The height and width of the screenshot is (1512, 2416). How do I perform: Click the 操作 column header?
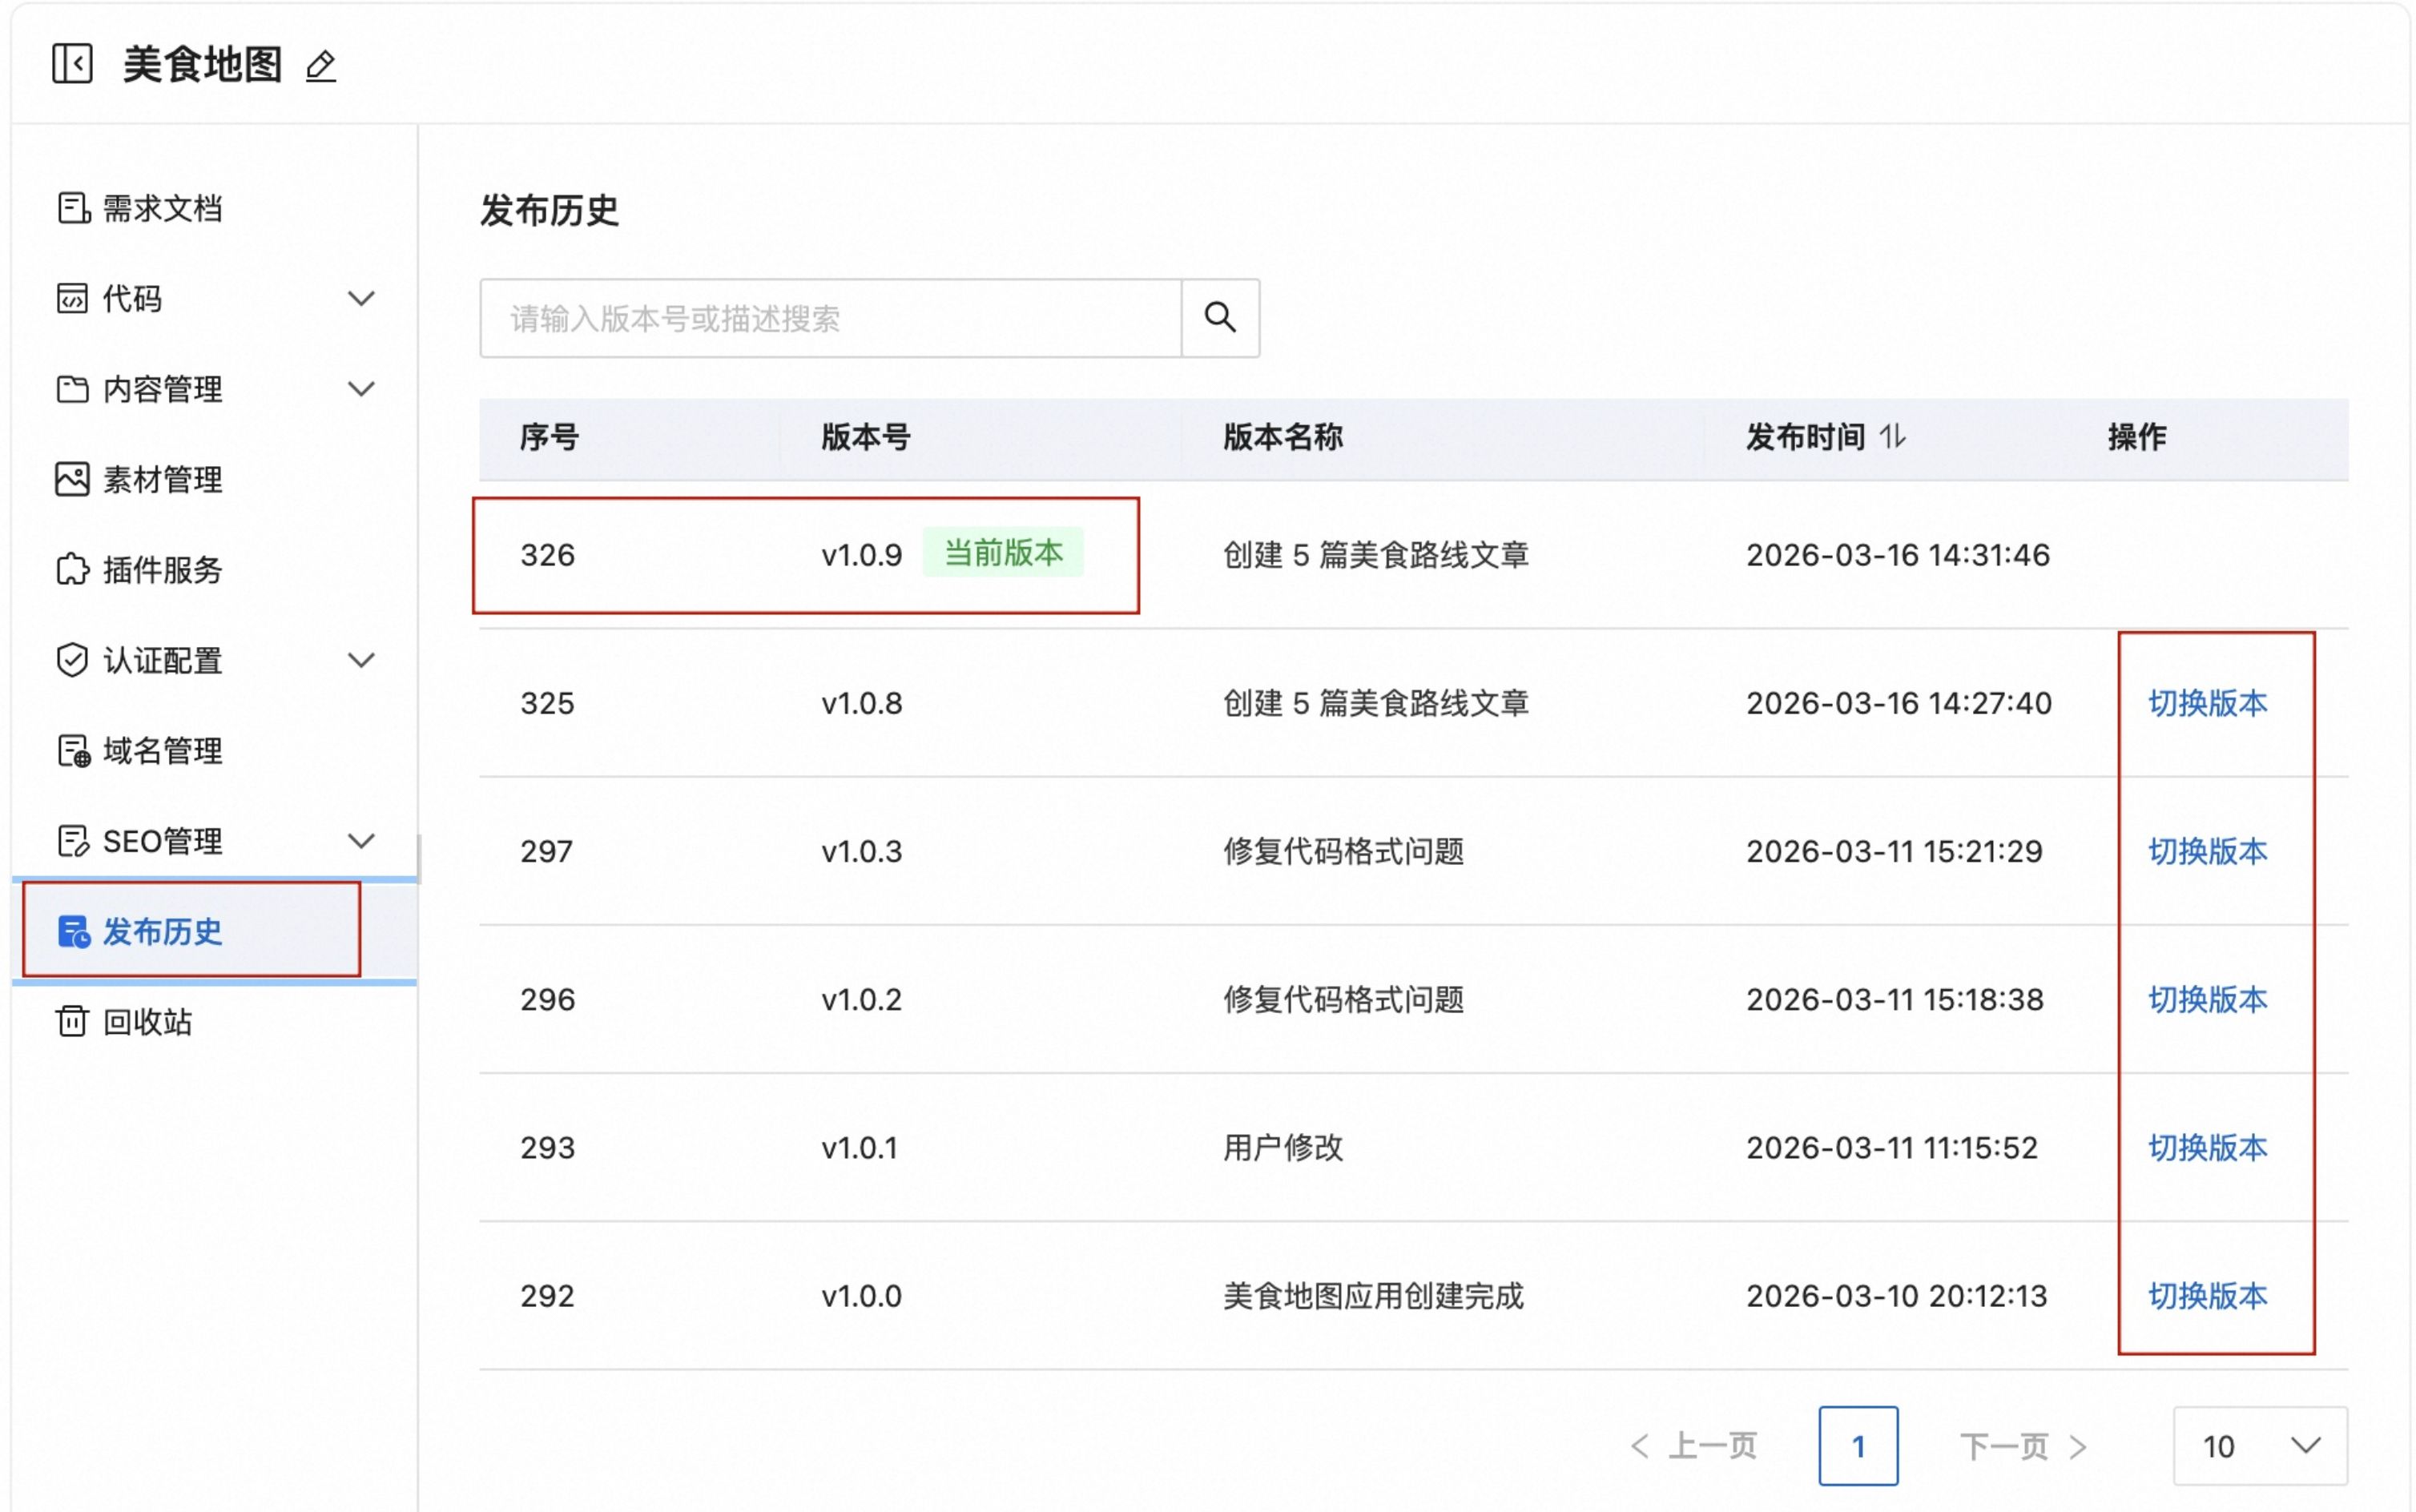[2137, 437]
